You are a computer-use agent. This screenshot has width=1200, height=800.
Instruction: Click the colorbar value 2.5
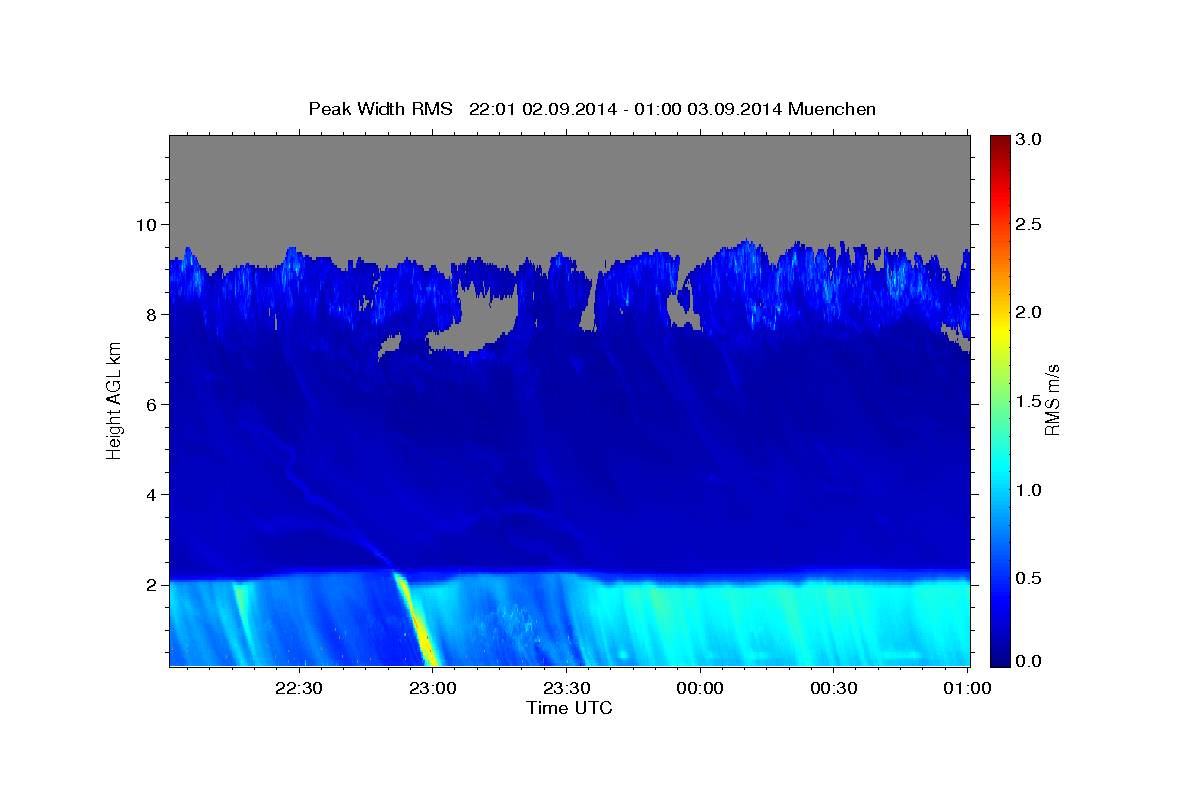[x=1029, y=224]
